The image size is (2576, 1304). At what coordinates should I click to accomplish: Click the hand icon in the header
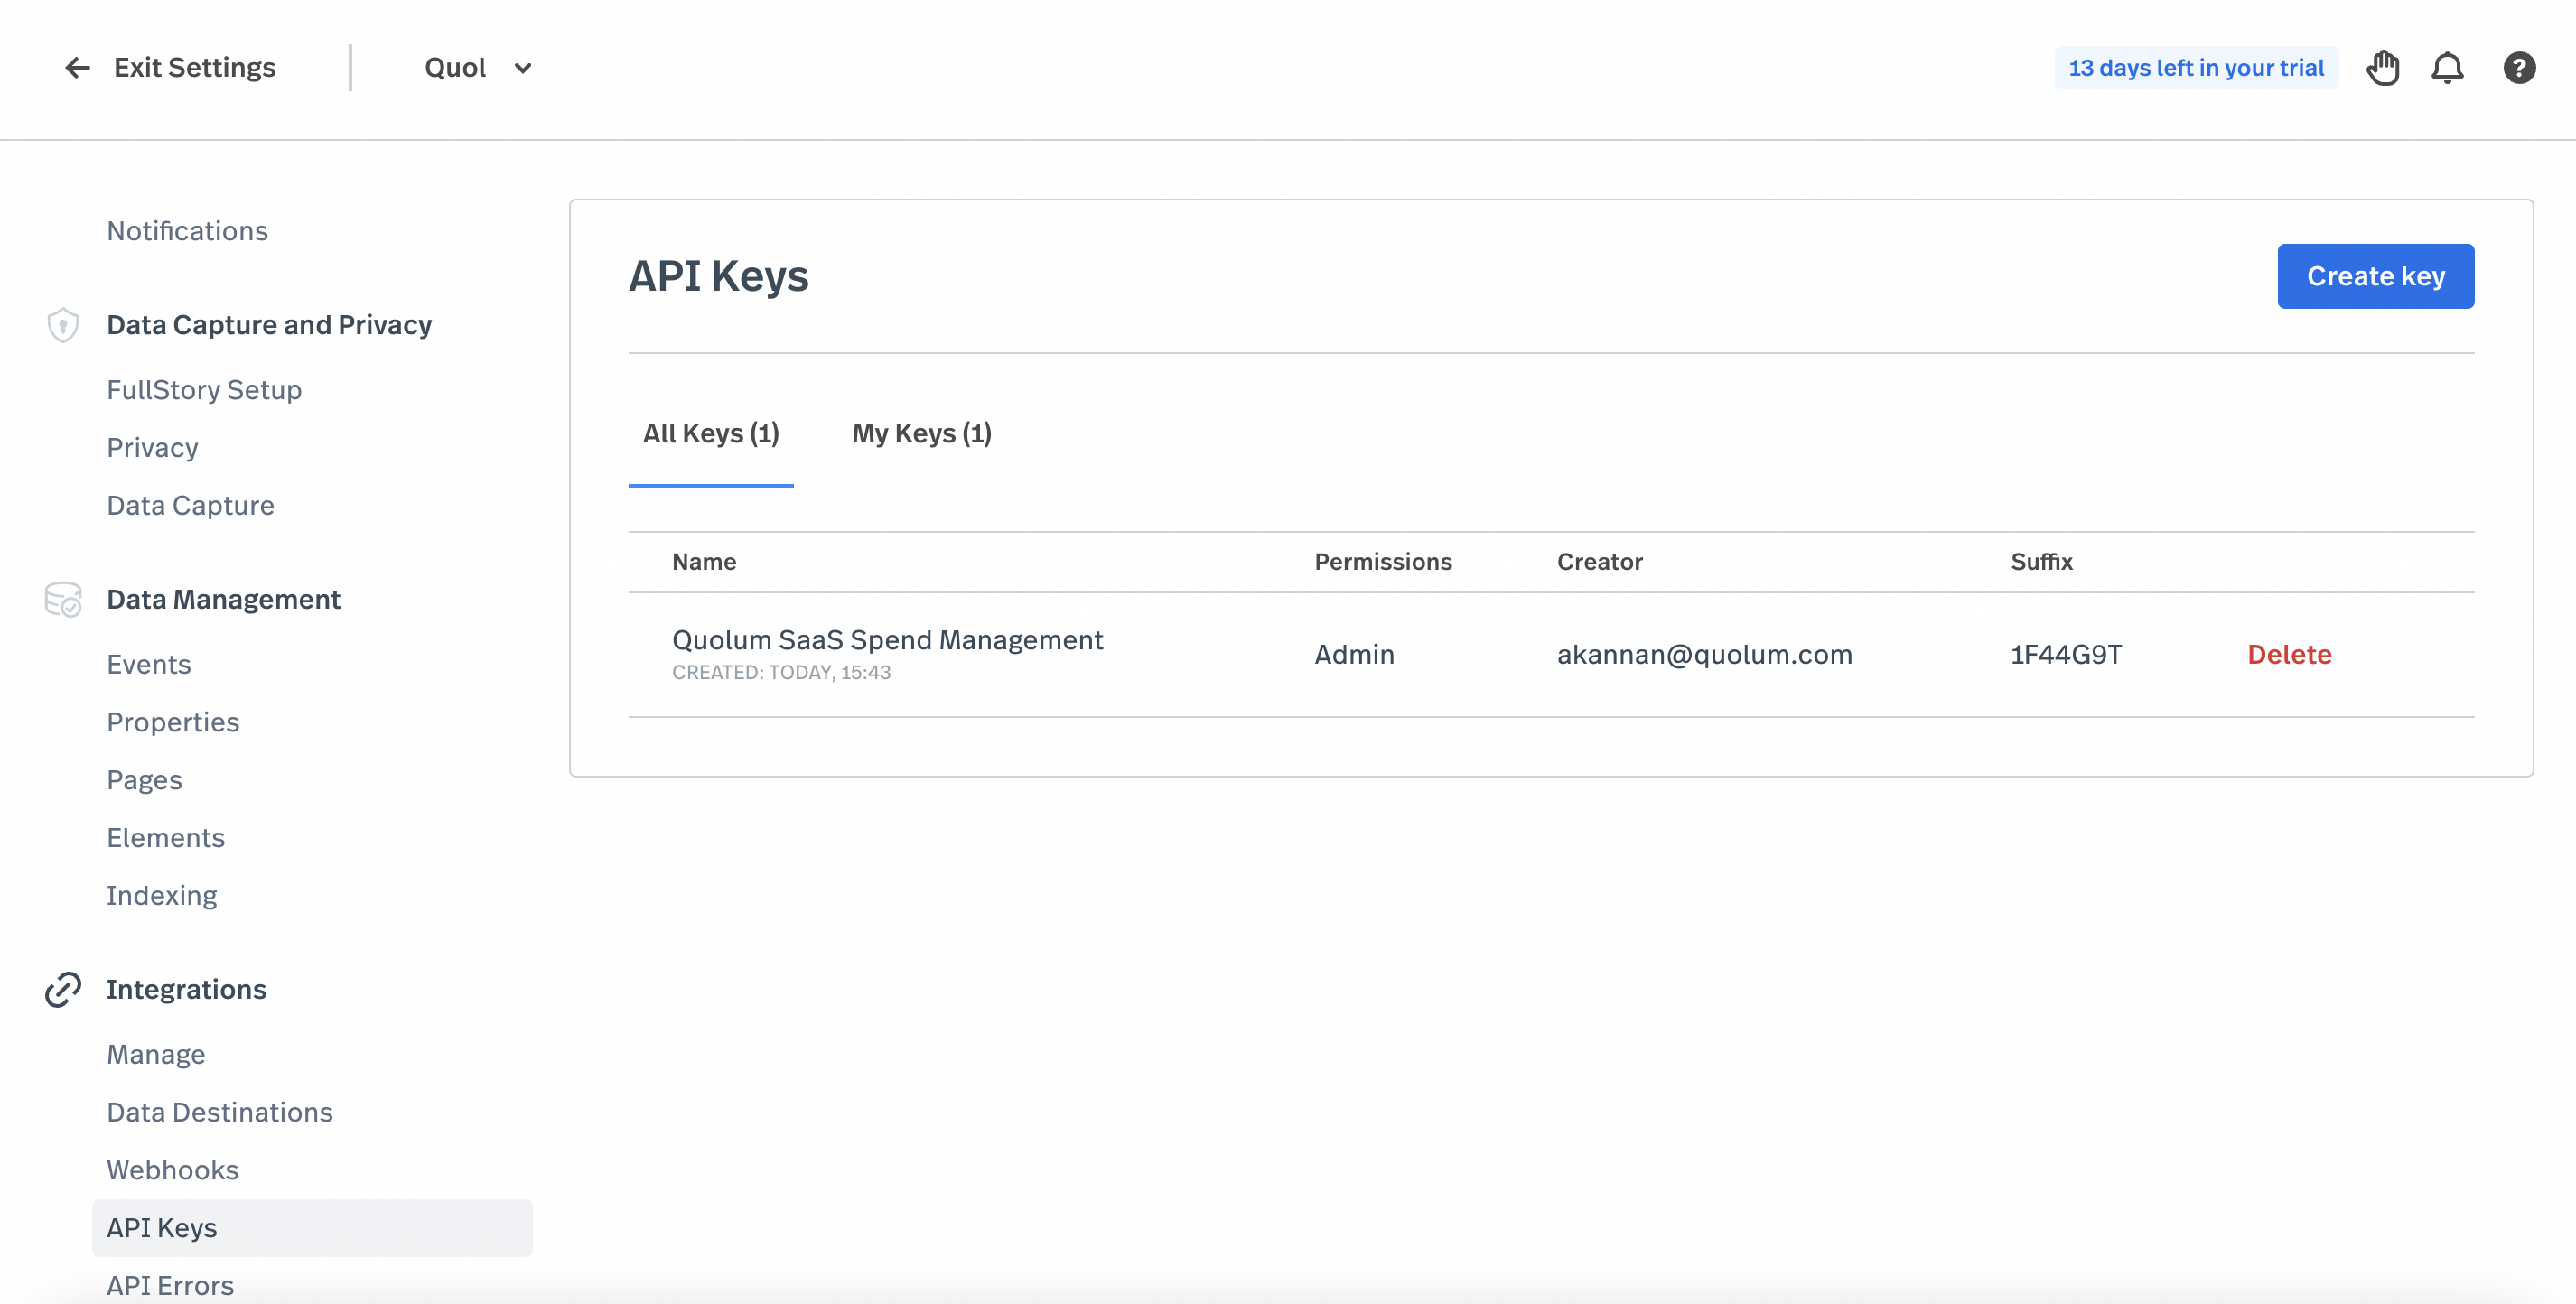pyautogui.click(x=2383, y=68)
